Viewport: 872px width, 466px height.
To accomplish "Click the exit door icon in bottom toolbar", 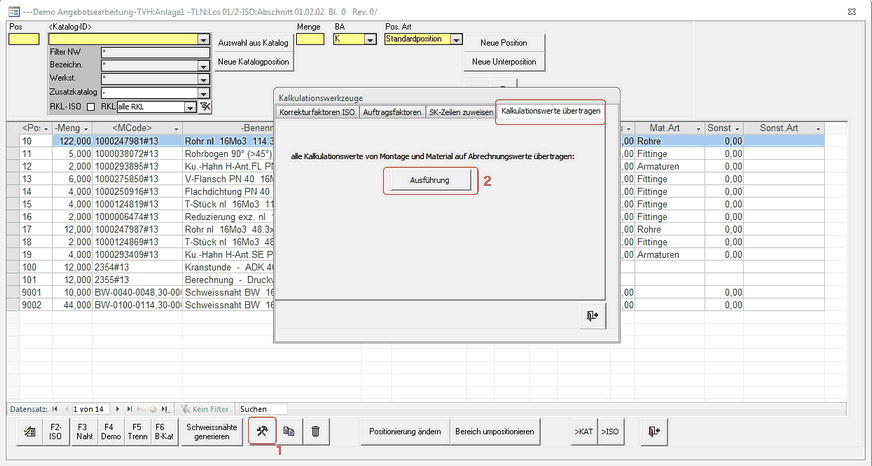I will (x=652, y=430).
